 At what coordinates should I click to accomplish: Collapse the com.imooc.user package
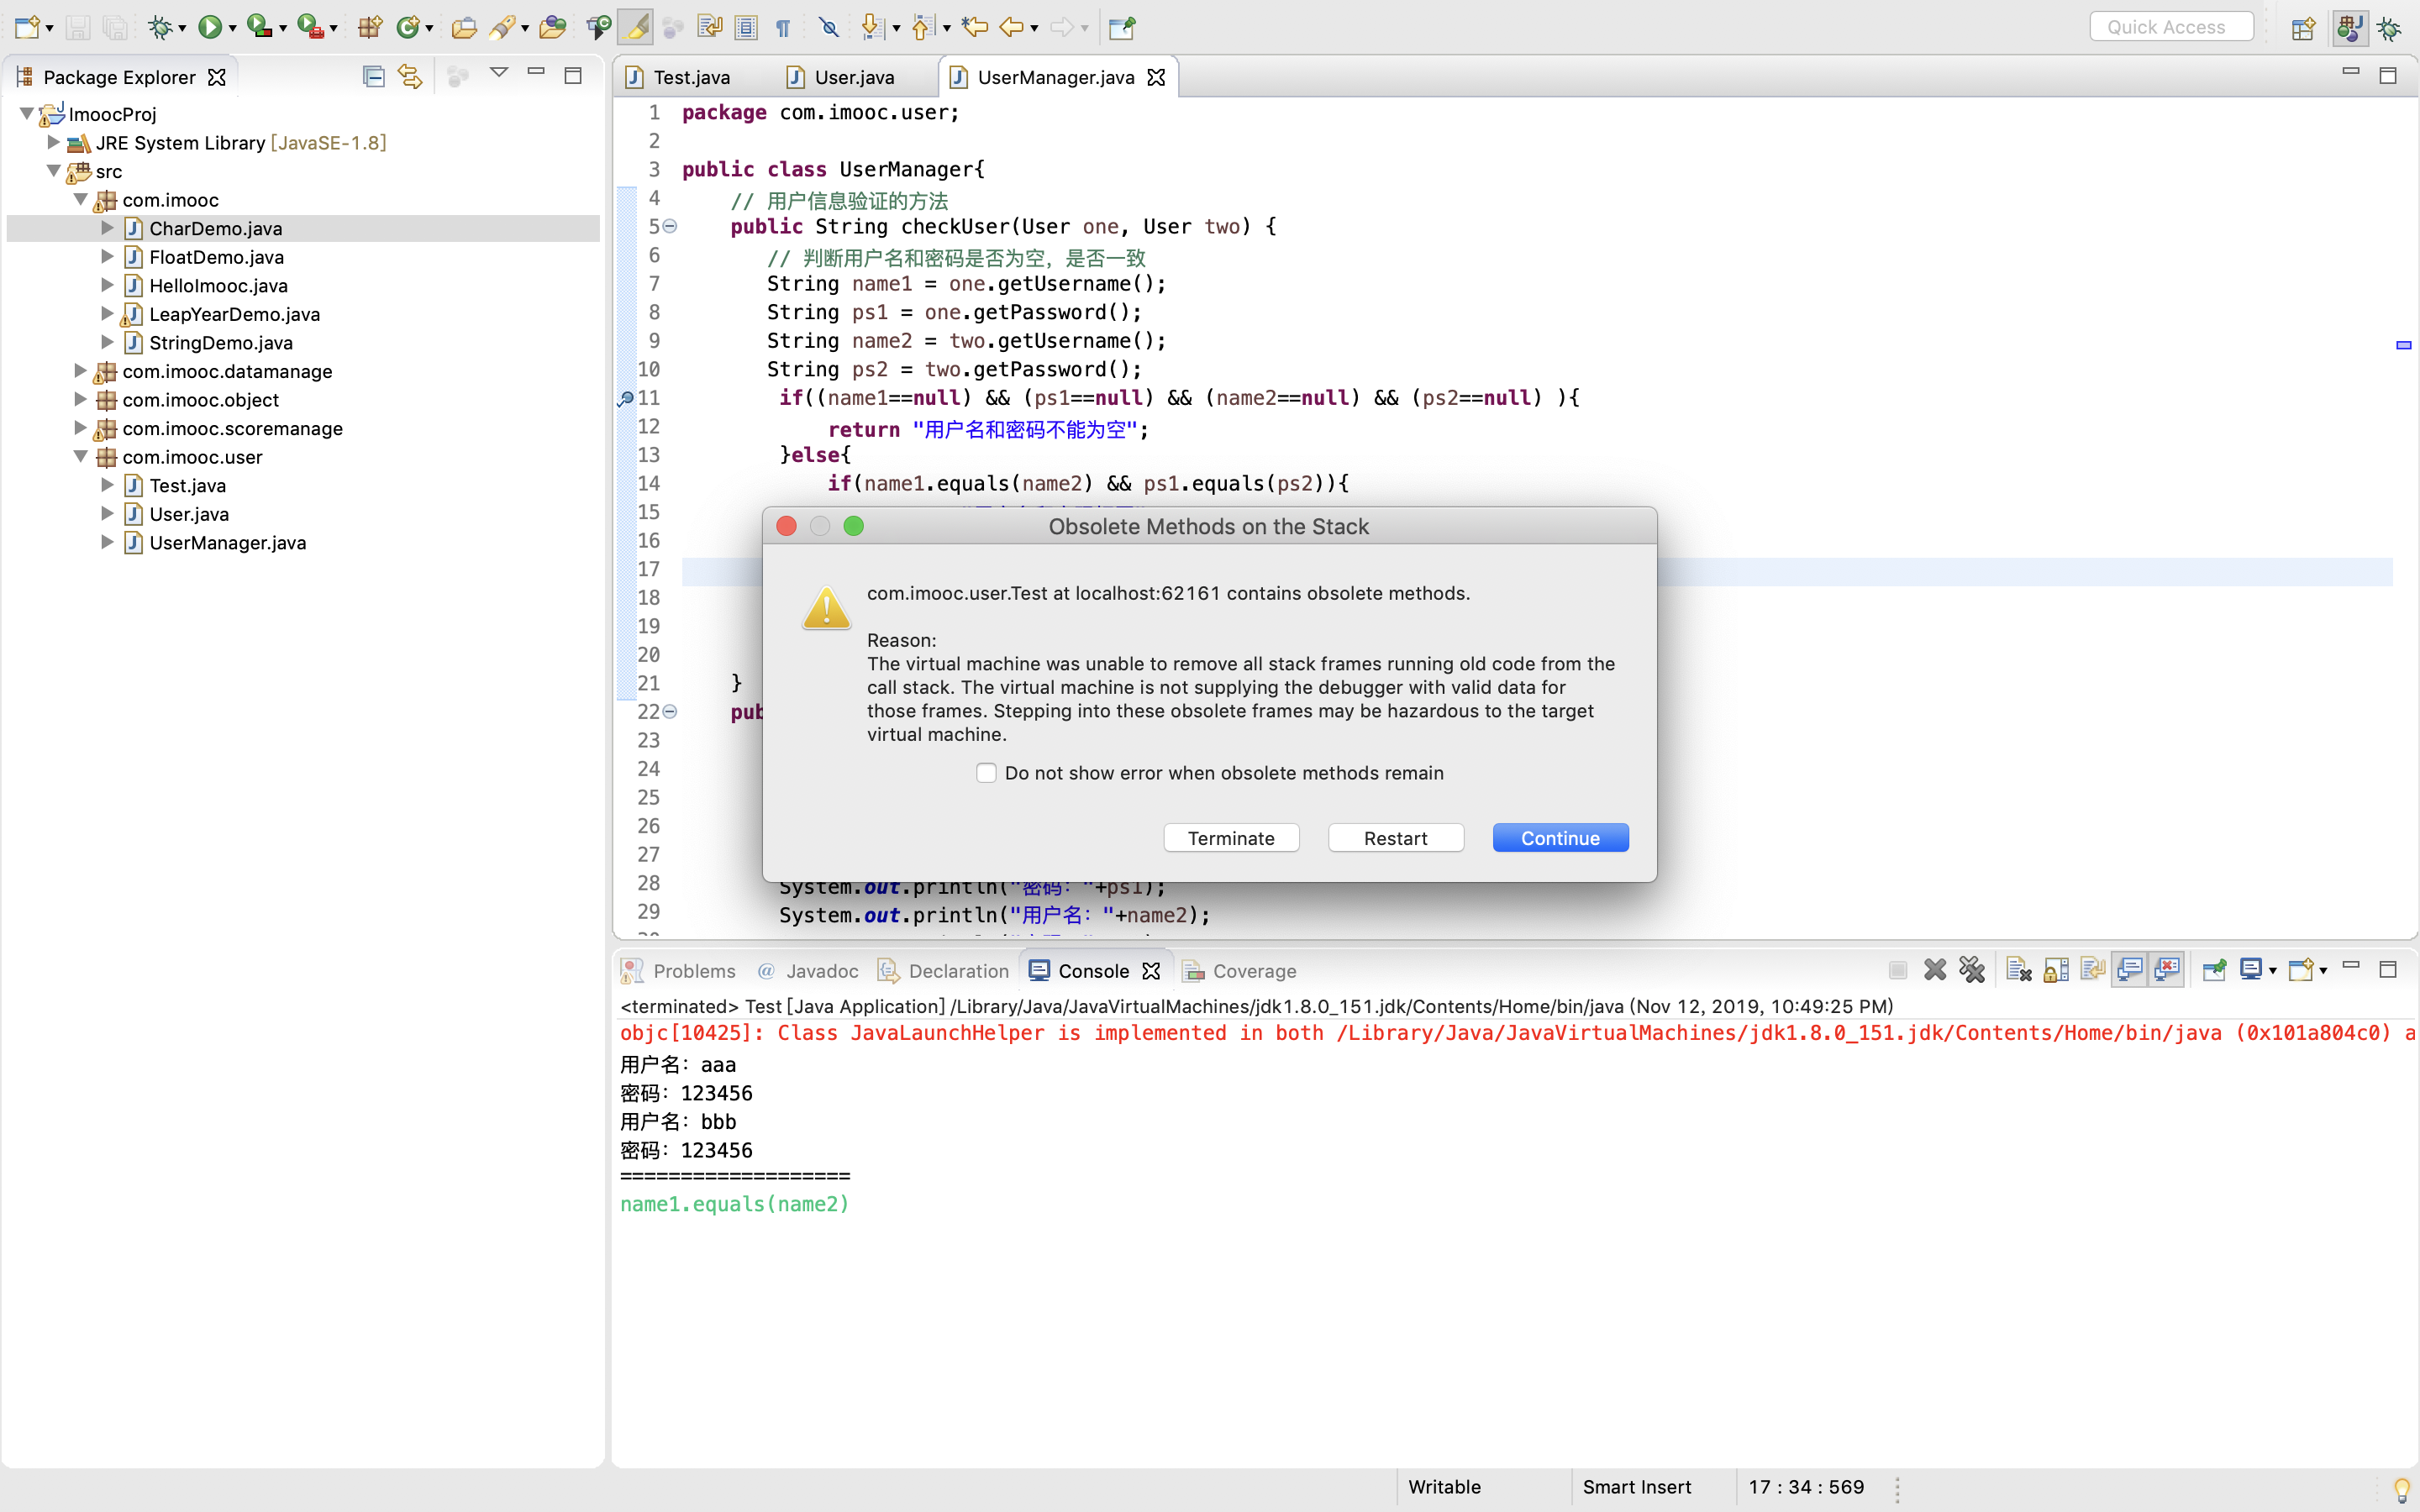[80, 457]
